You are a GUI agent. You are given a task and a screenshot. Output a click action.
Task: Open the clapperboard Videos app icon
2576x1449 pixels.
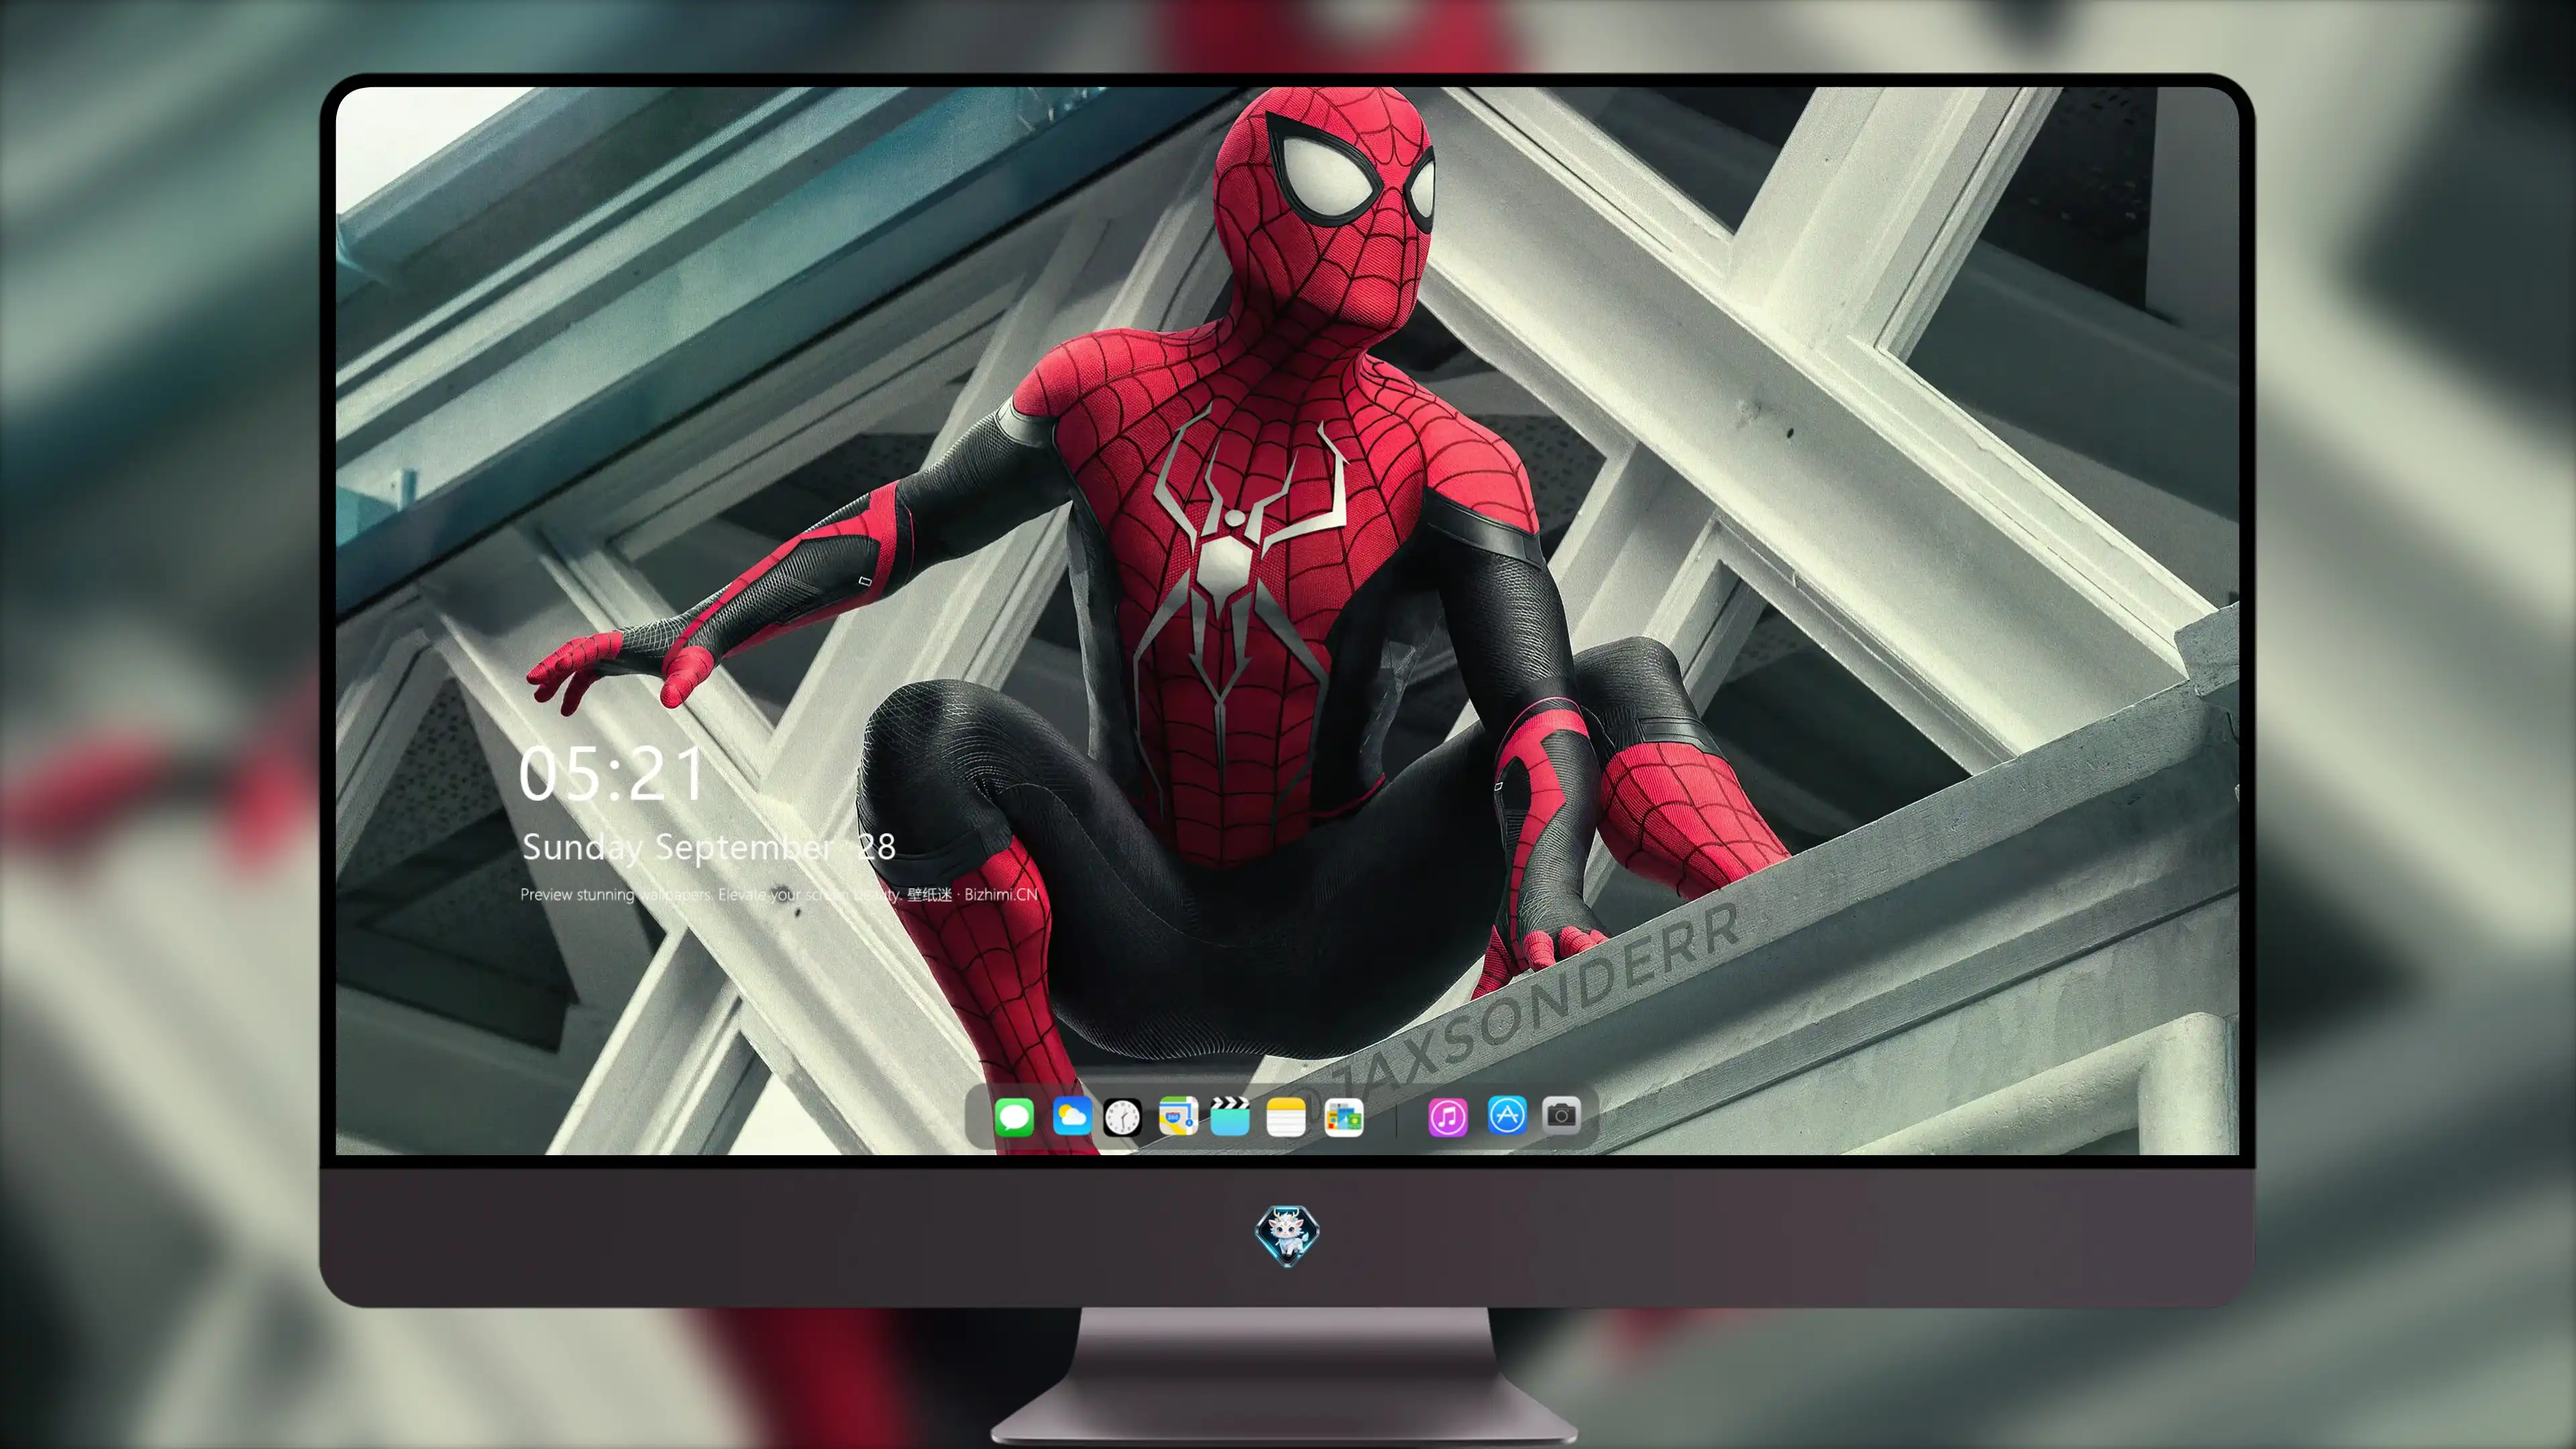click(x=1230, y=1116)
